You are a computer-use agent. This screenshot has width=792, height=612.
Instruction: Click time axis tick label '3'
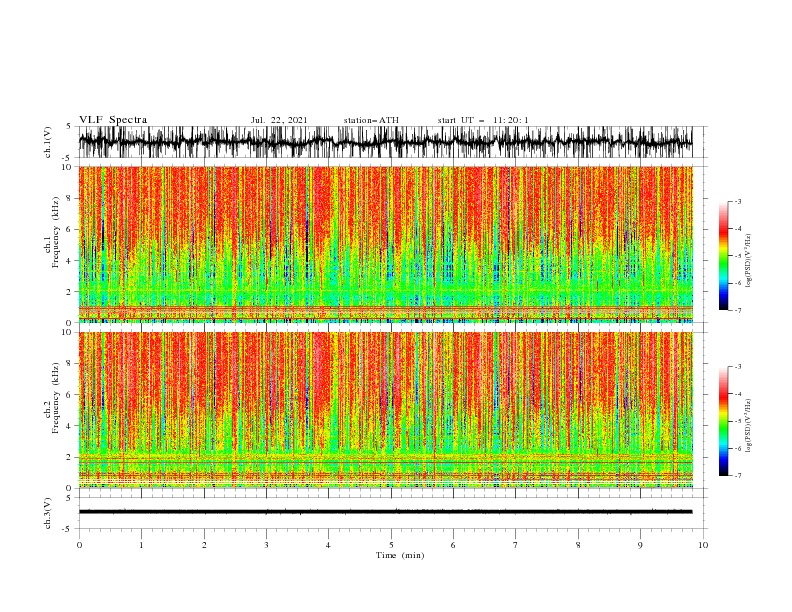point(266,545)
